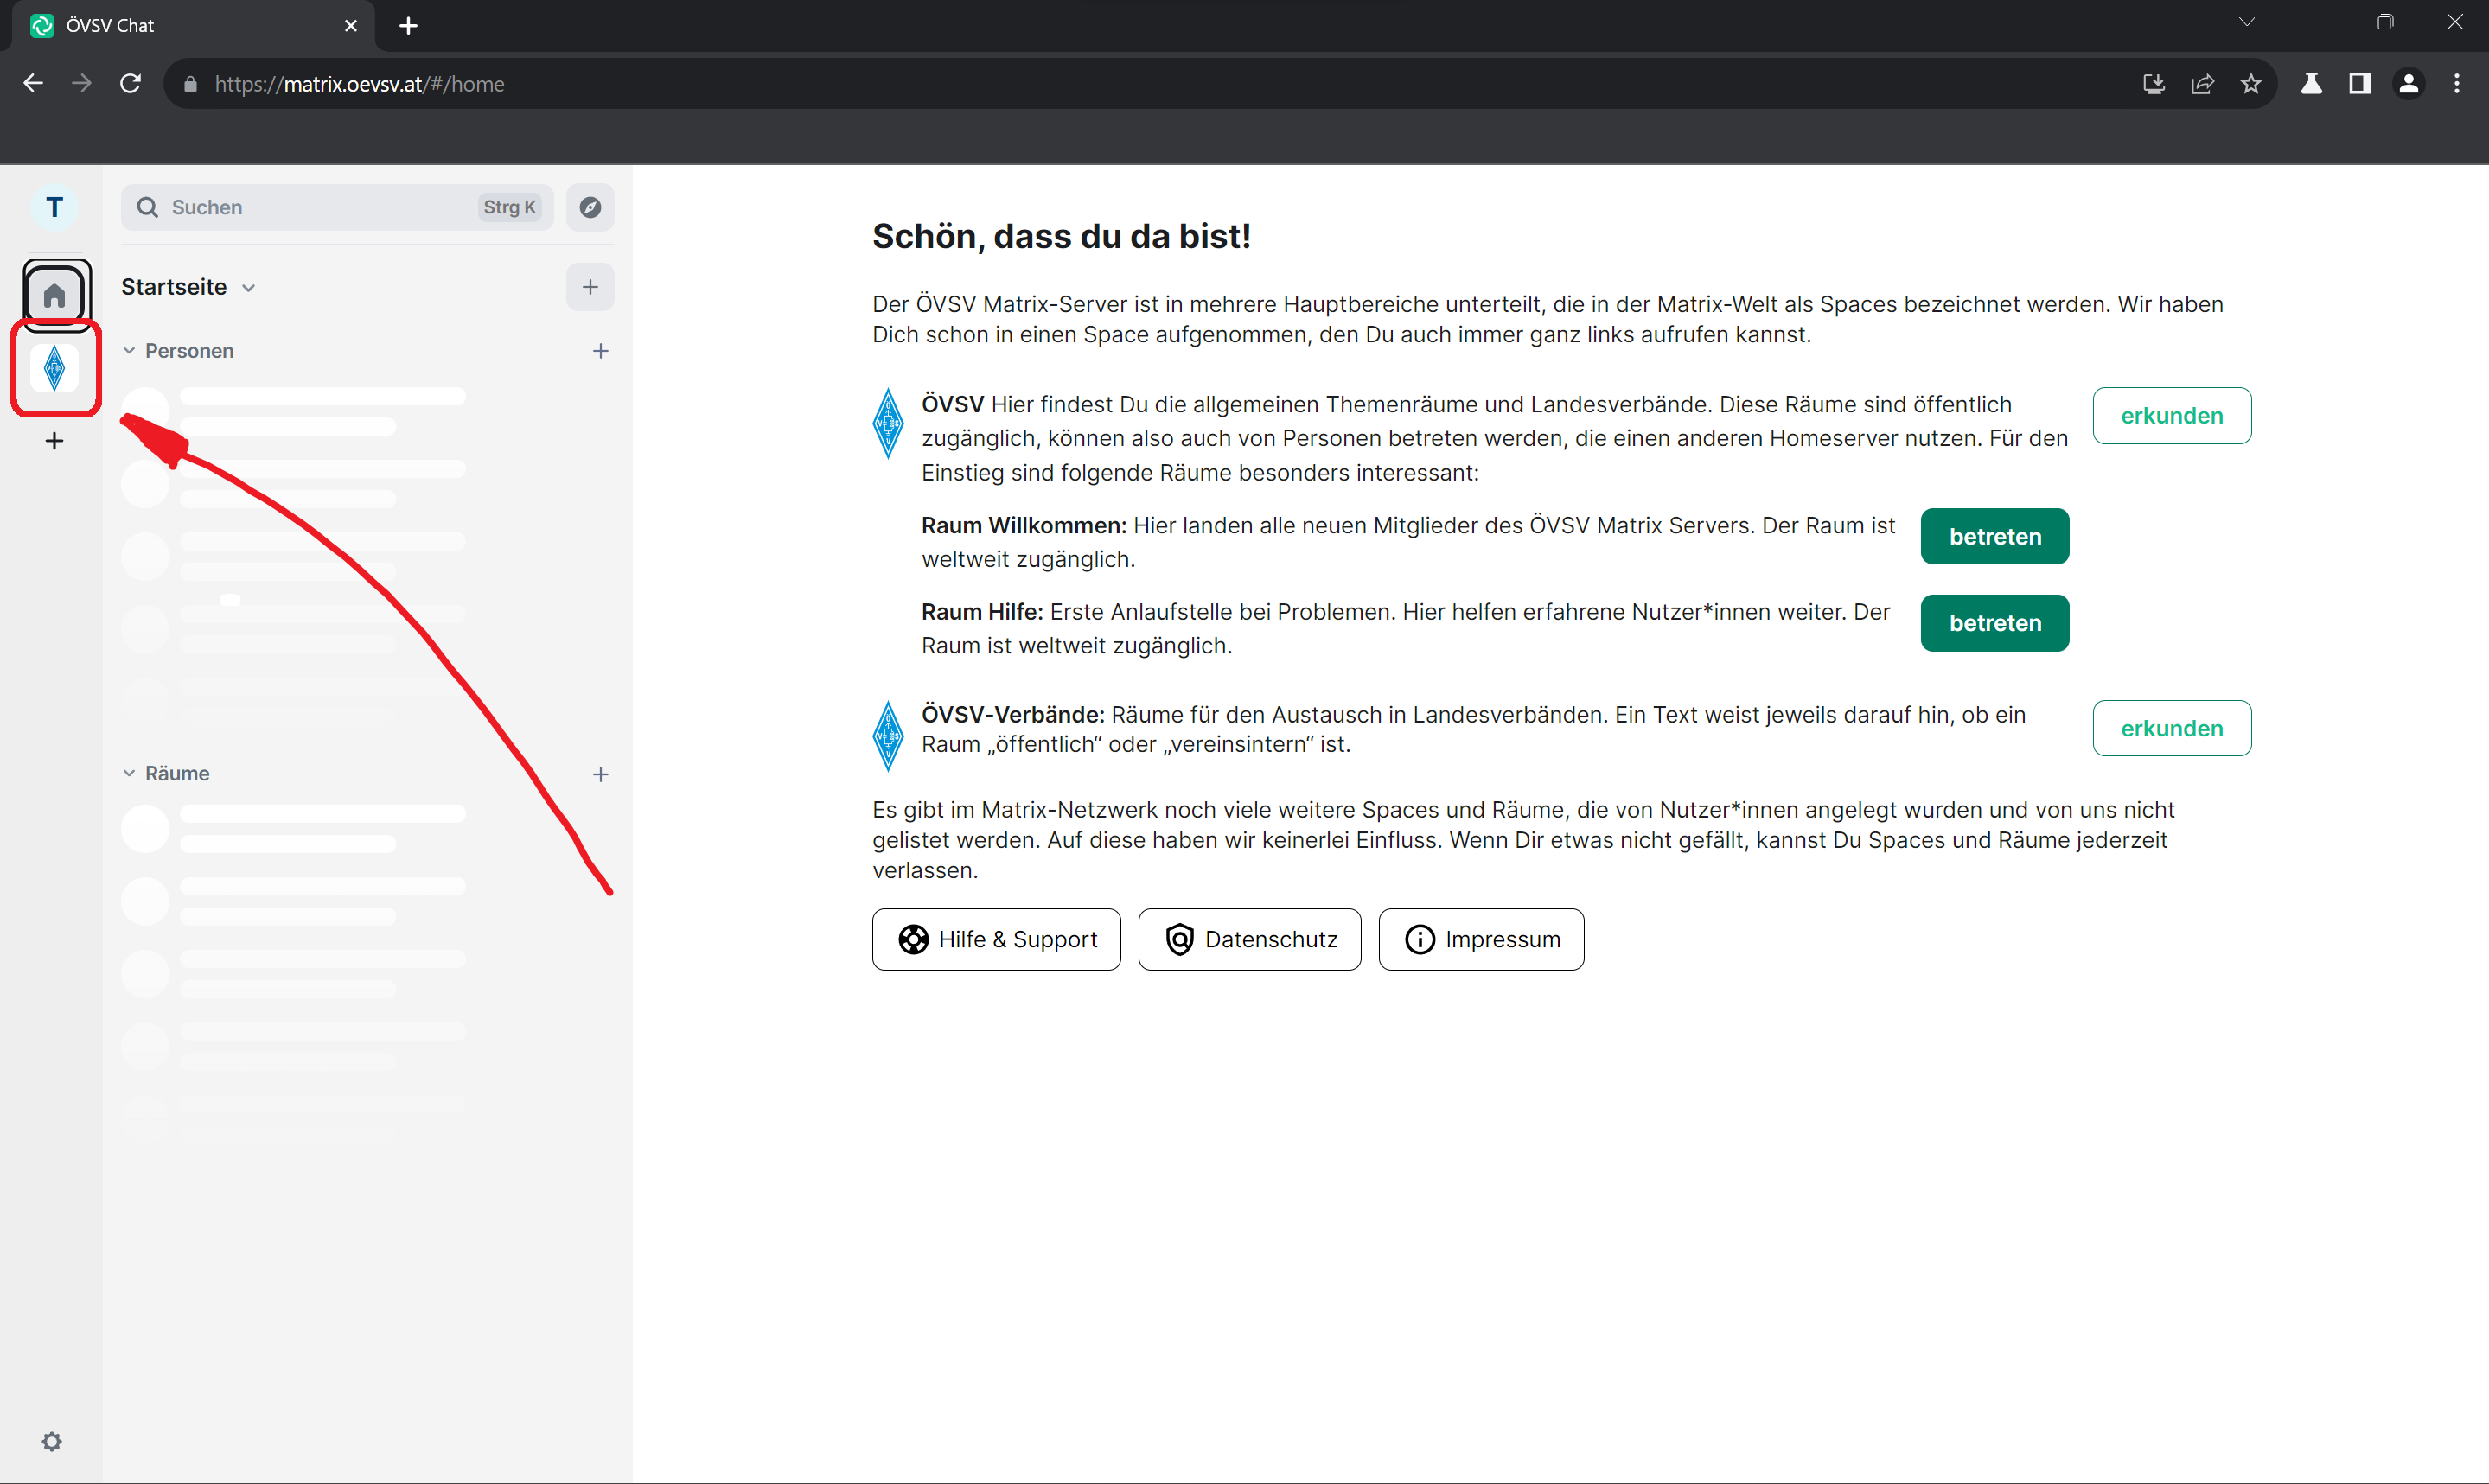Click the address bar URL
2489x1484 pixels.
[359, 84]
